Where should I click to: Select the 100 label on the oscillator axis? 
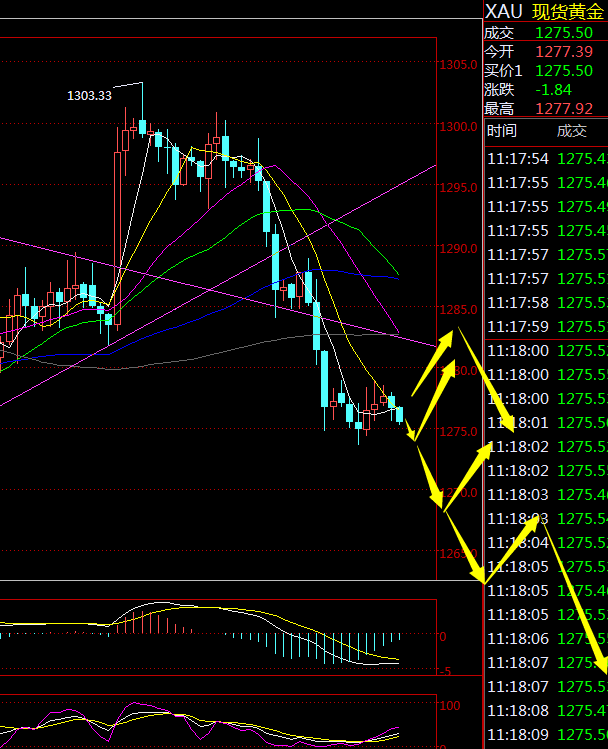[450, 706]
